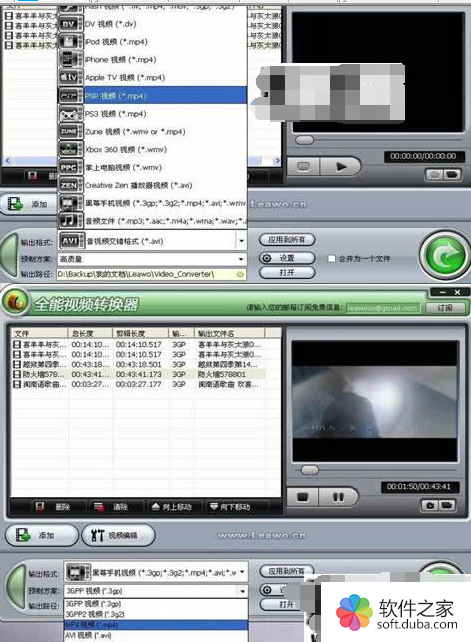Select the Xbox 360 视频 format icon
The width and height of the screenshot is (471, 642).
[70, 149]
